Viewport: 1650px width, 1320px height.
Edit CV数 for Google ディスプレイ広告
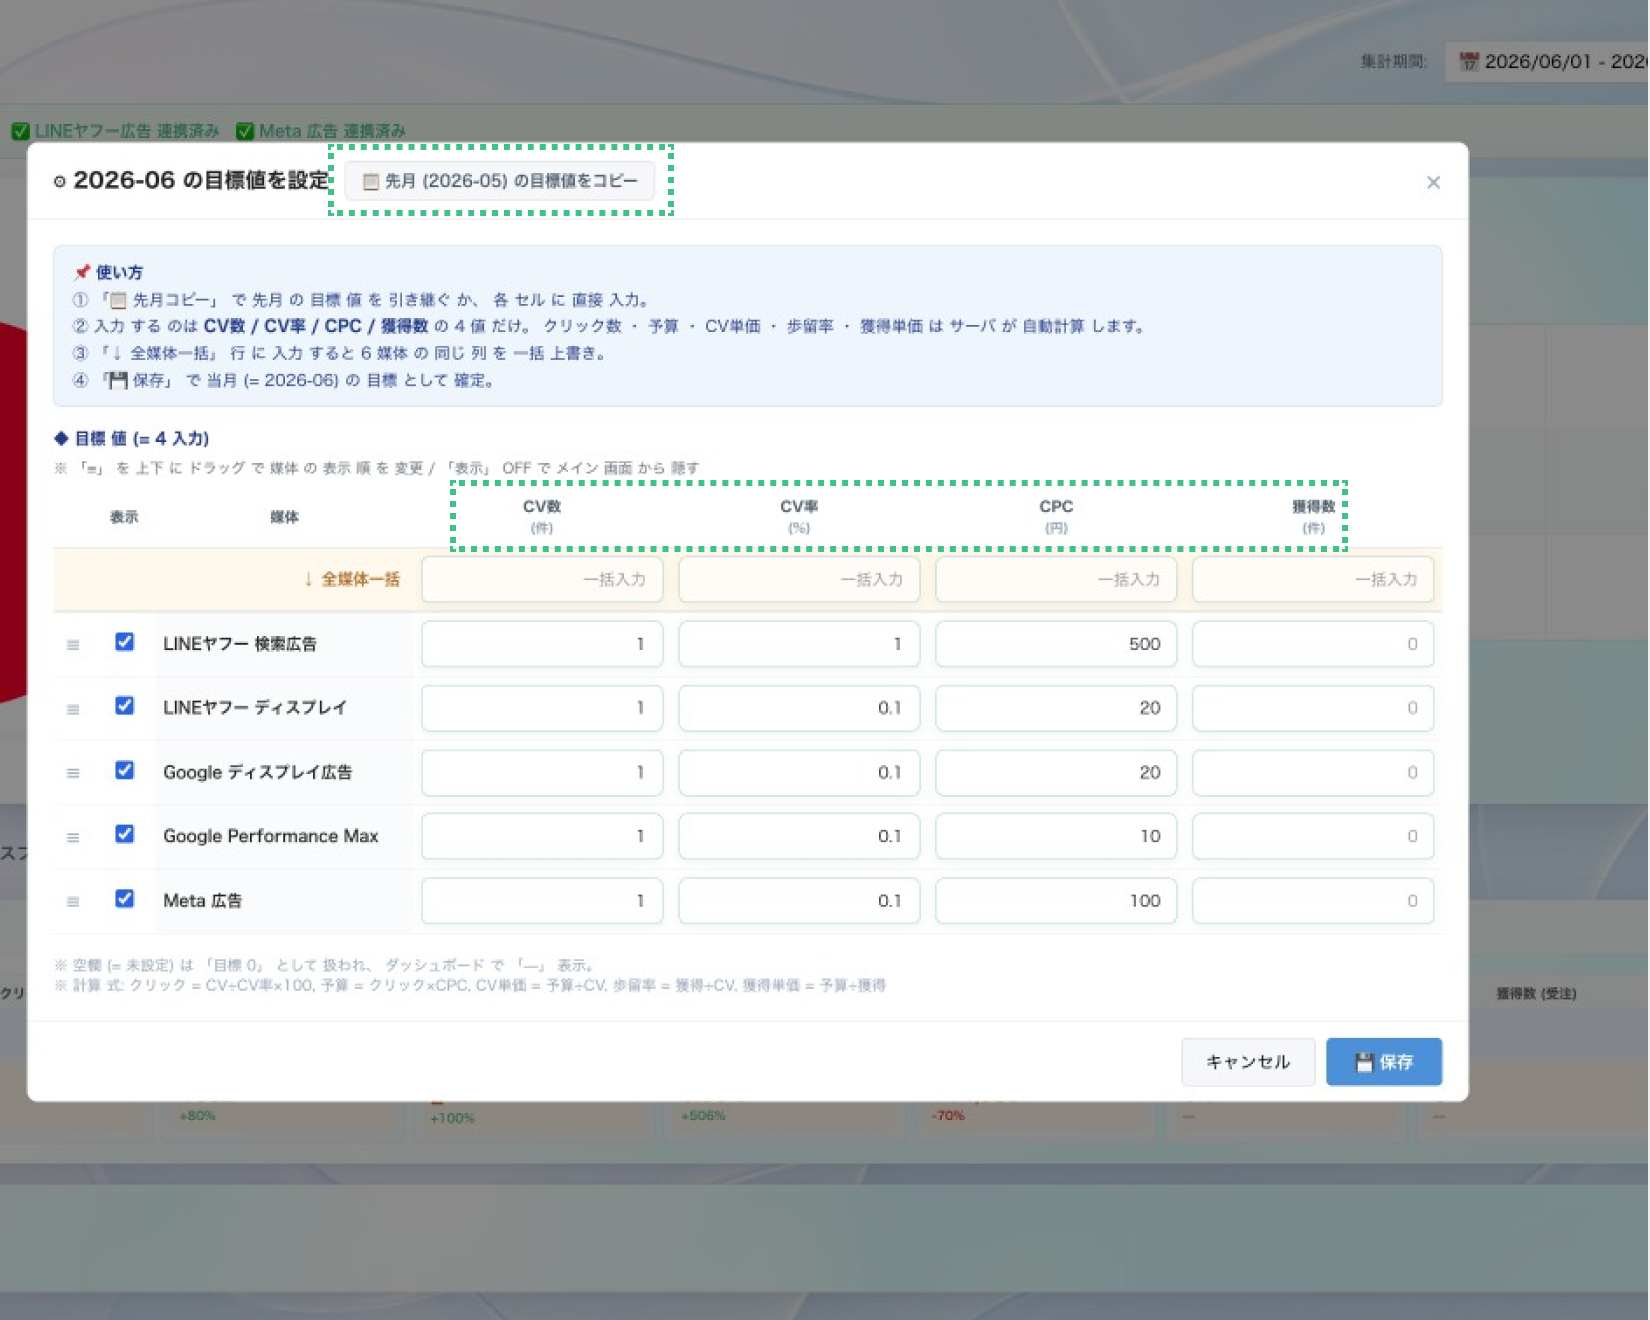pyautogui.click(x=542, y=773)
